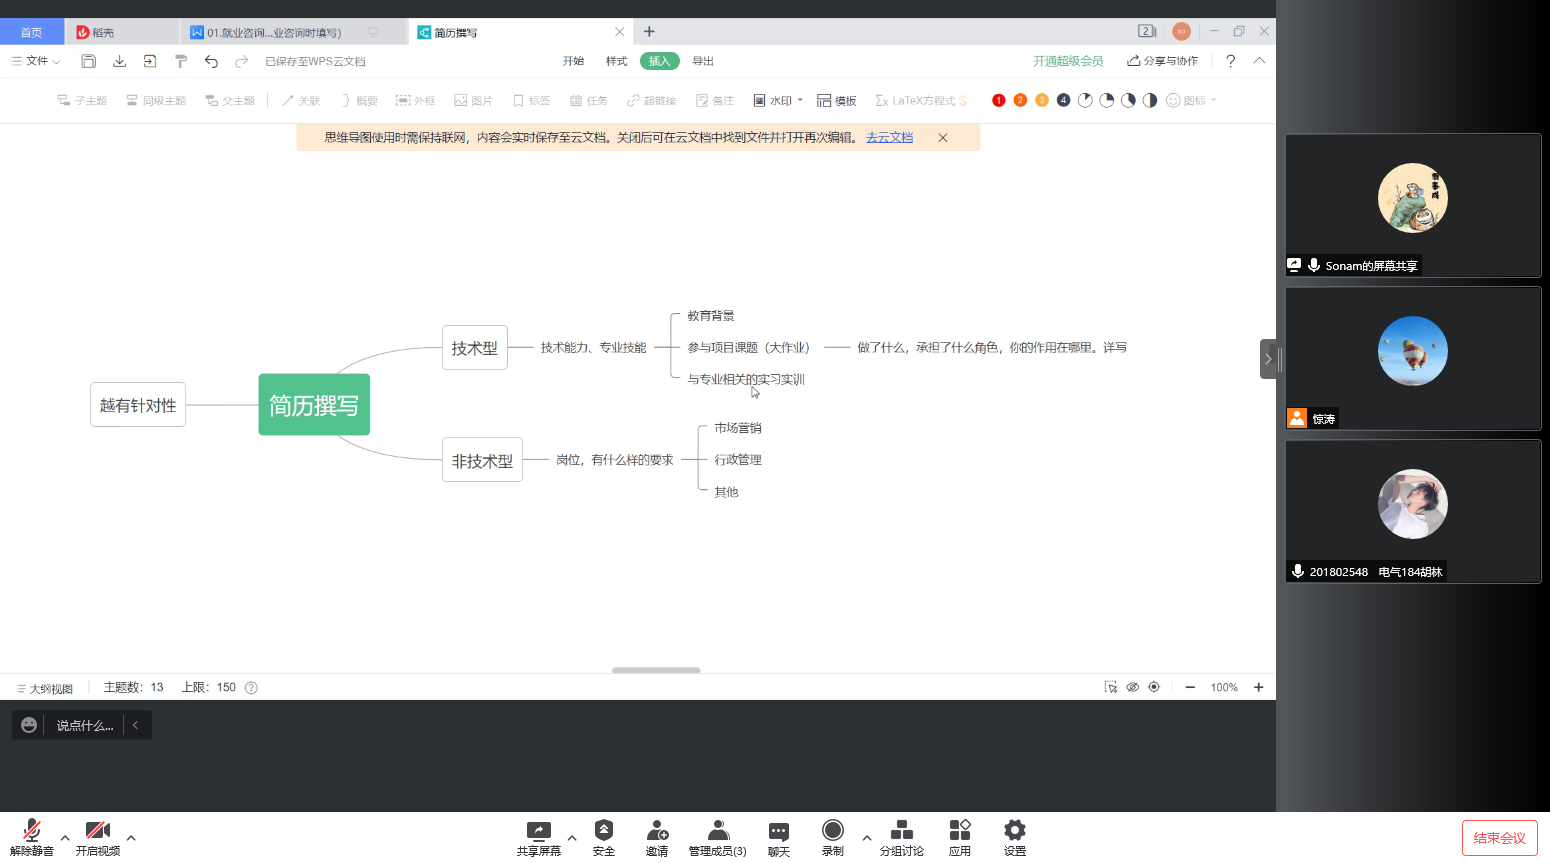Expand options arrow beside 共享屏幕
Image resolution: width=1550 pixels, height=863 pixels.
point(572,838)
